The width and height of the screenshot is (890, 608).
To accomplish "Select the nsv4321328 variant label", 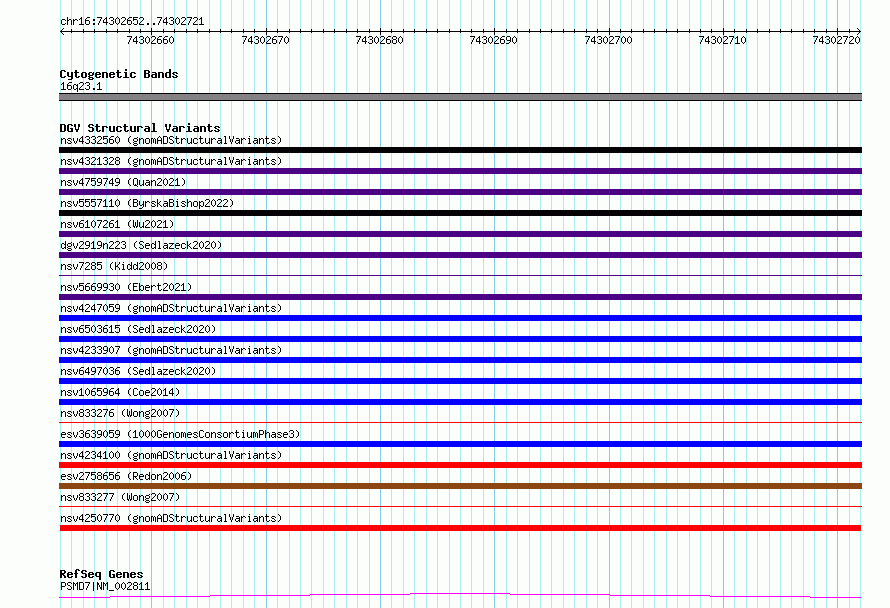I will tap(171, 161).
